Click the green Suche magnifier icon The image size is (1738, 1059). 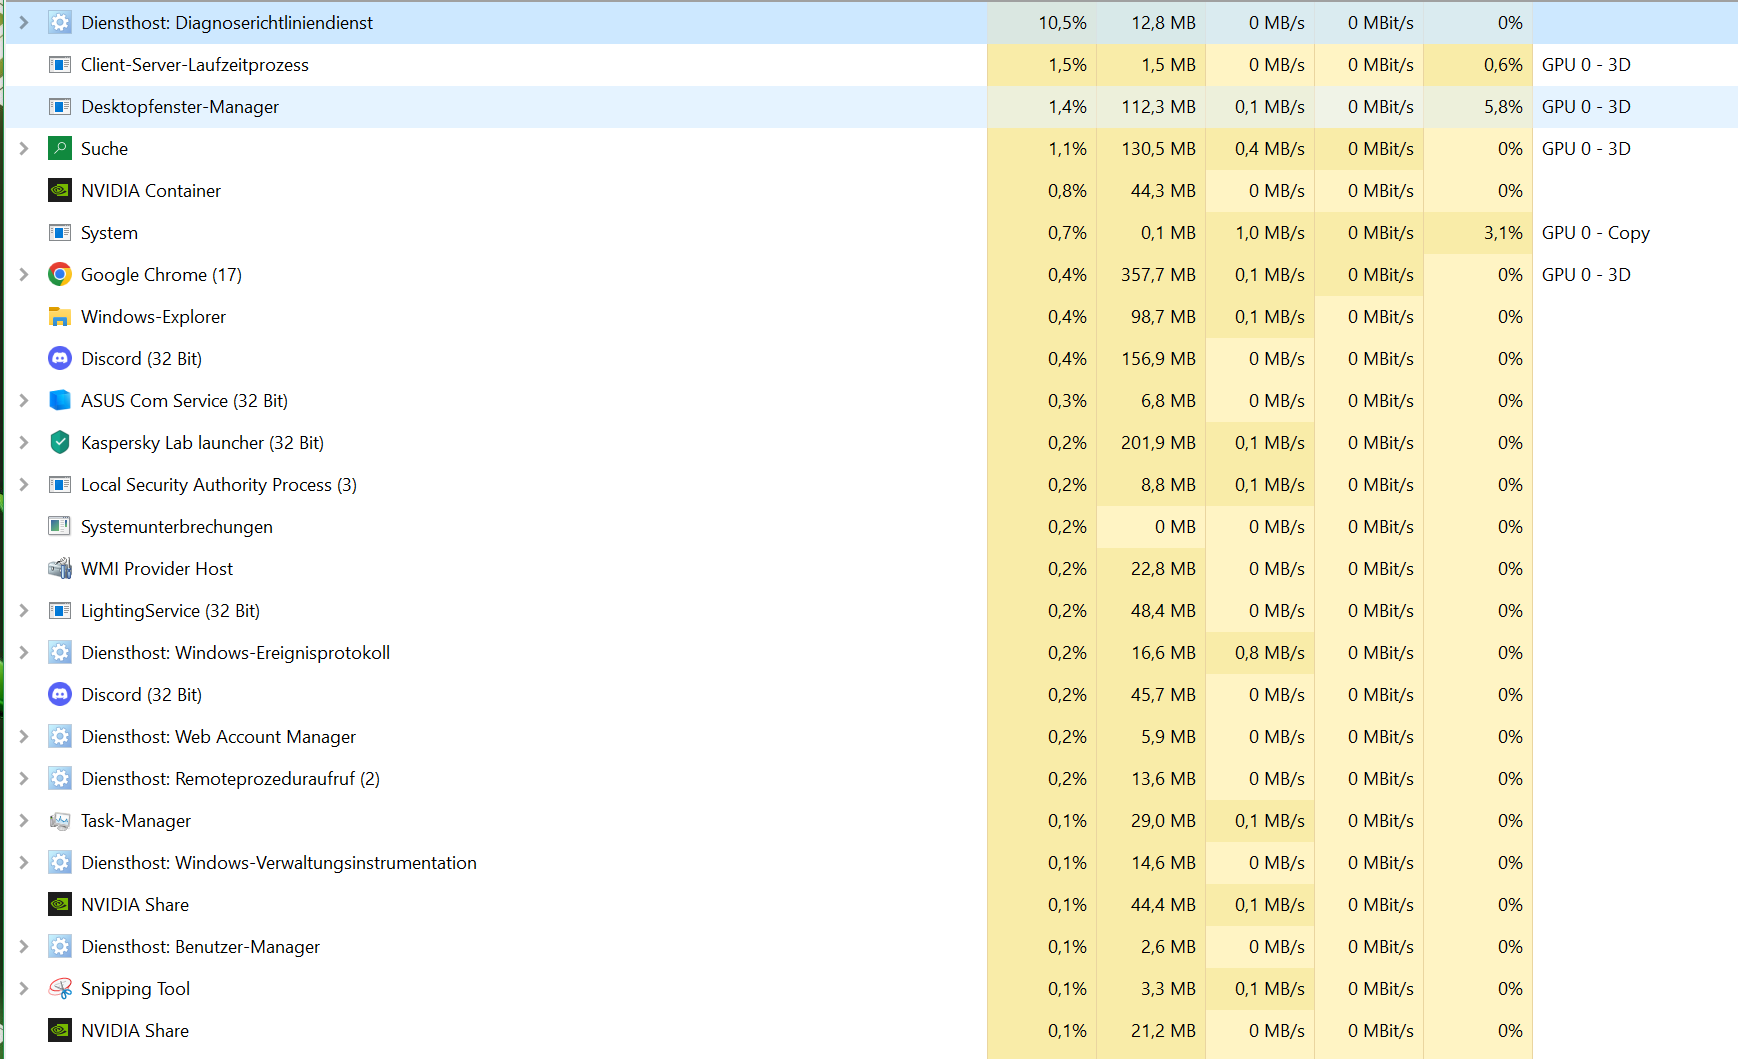click(60, 148)
